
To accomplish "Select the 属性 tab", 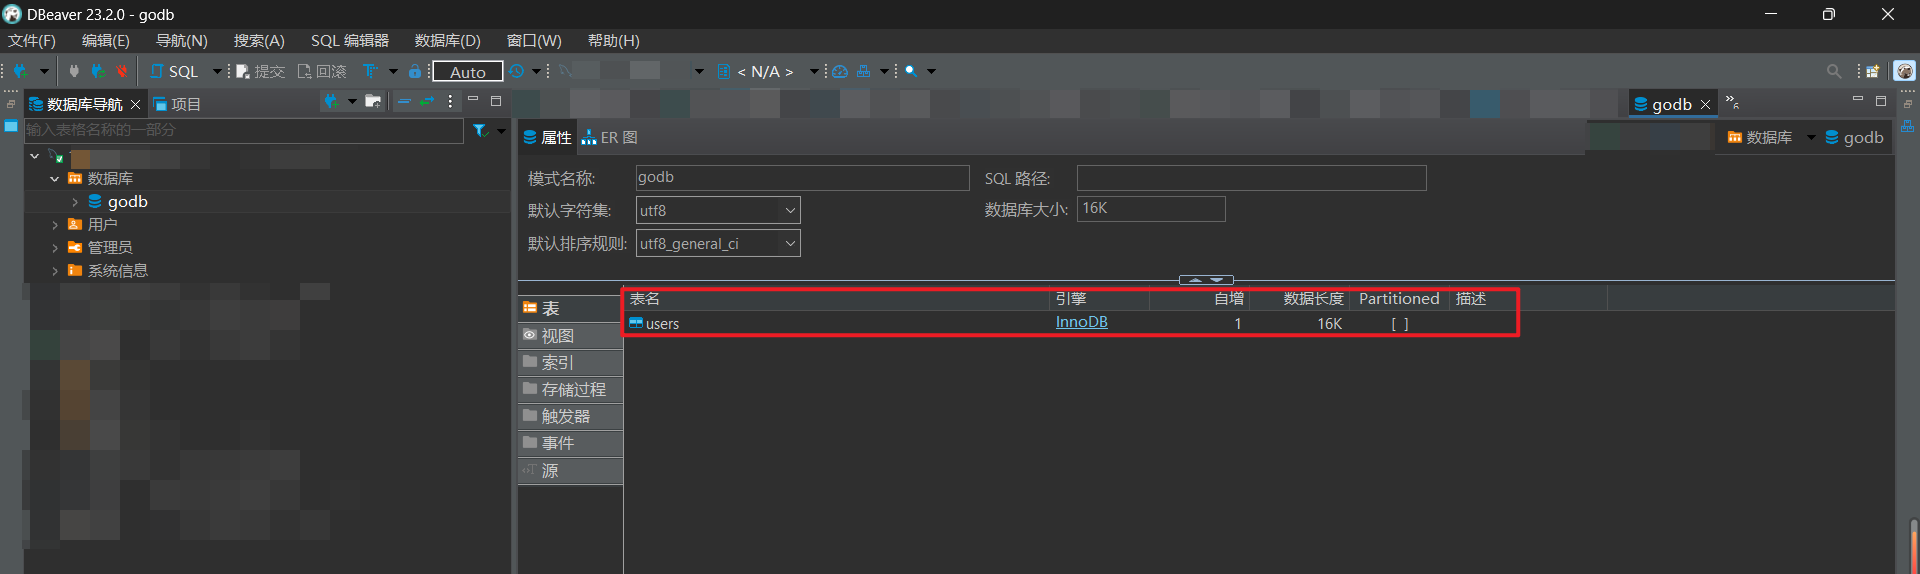I will [546, 137].
